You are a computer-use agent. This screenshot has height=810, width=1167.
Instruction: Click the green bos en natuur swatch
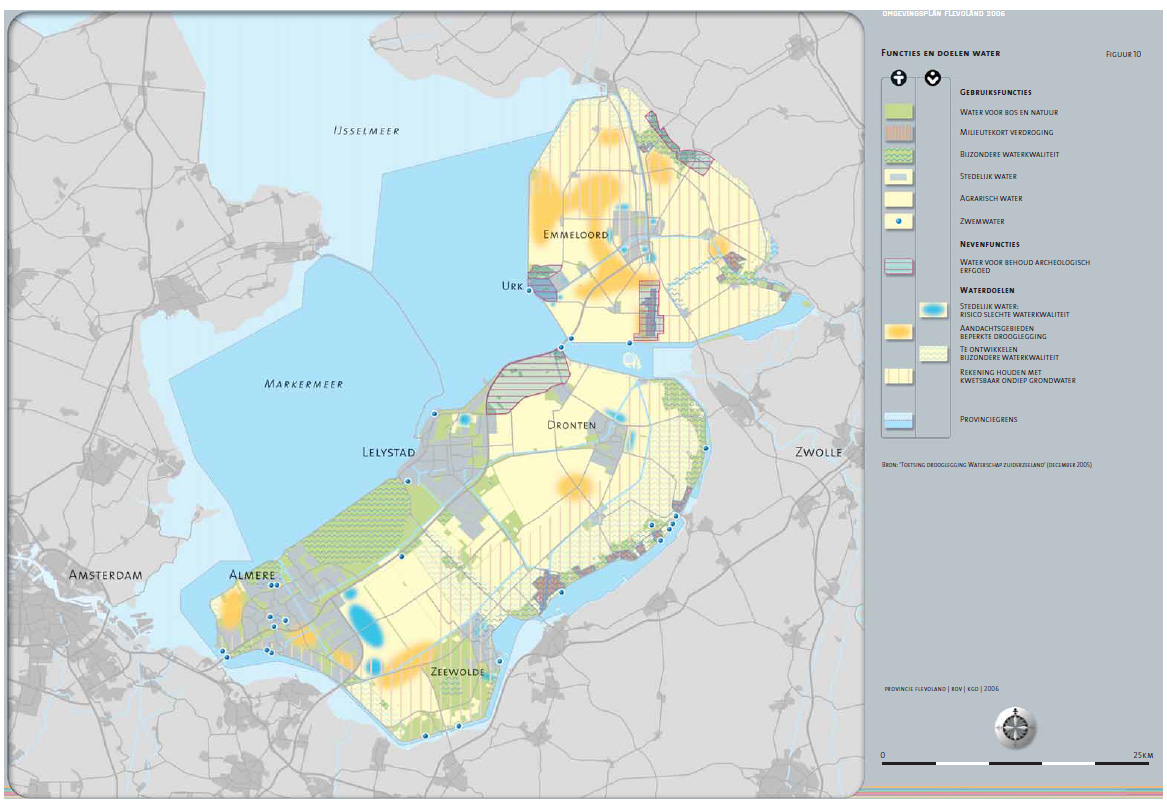coord(899,111)
